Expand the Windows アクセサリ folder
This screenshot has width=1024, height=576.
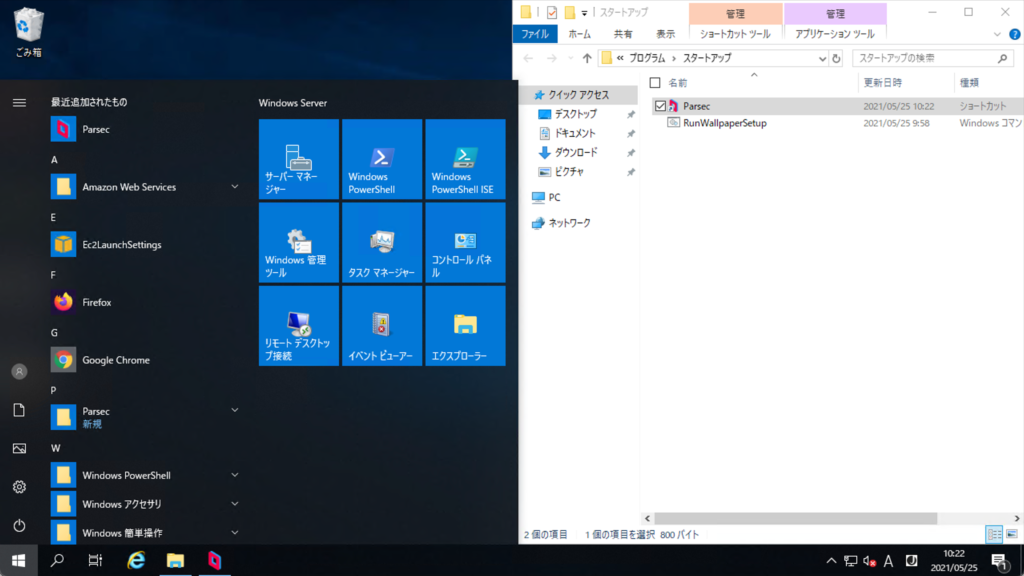pyautogui.click(x=234, y=504)
